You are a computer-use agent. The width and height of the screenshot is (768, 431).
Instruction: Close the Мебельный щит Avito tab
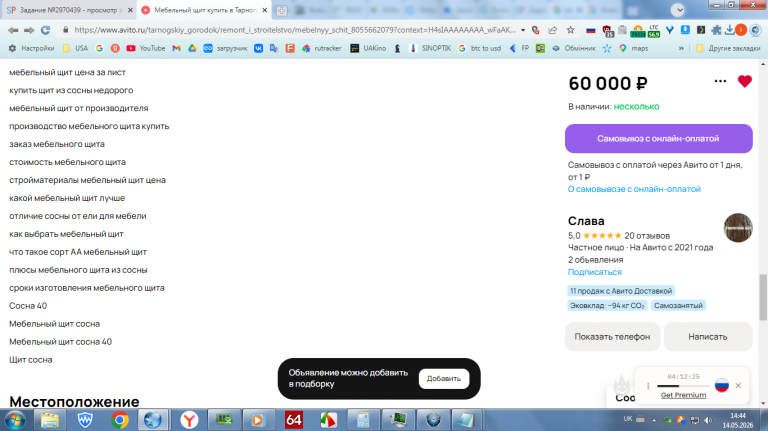264,10
